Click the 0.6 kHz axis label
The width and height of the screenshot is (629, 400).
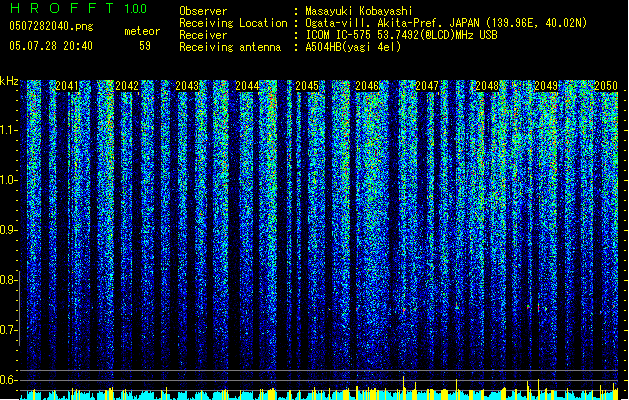tap(9, 380)
